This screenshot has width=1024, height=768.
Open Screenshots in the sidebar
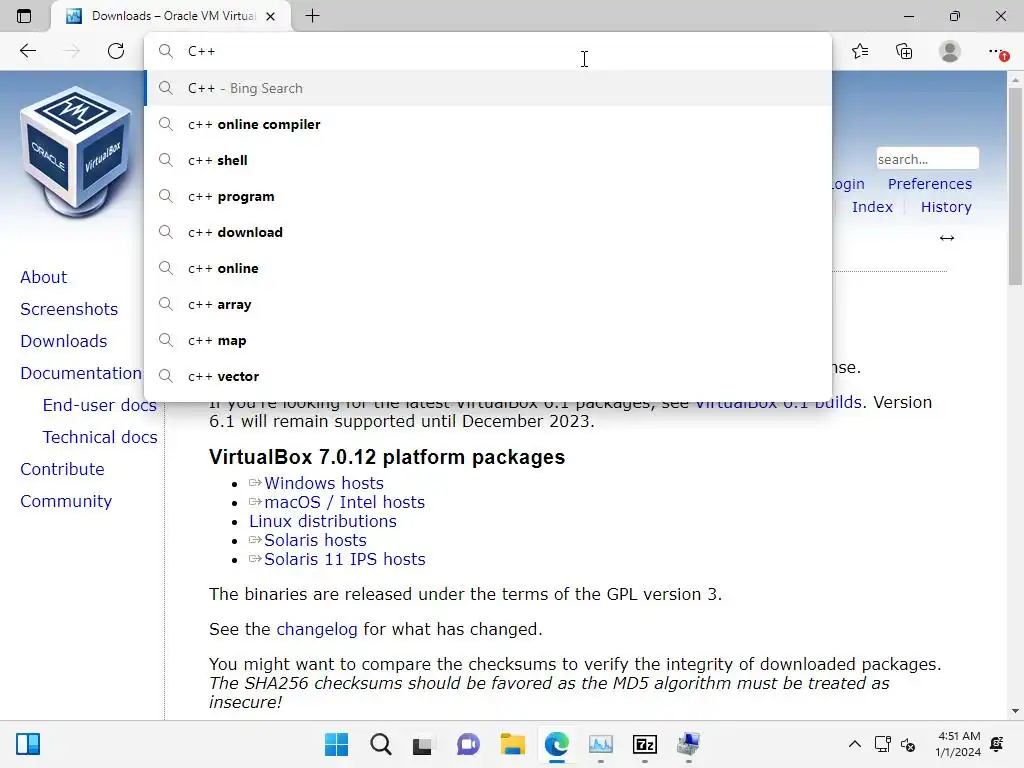tap(69, 309)
